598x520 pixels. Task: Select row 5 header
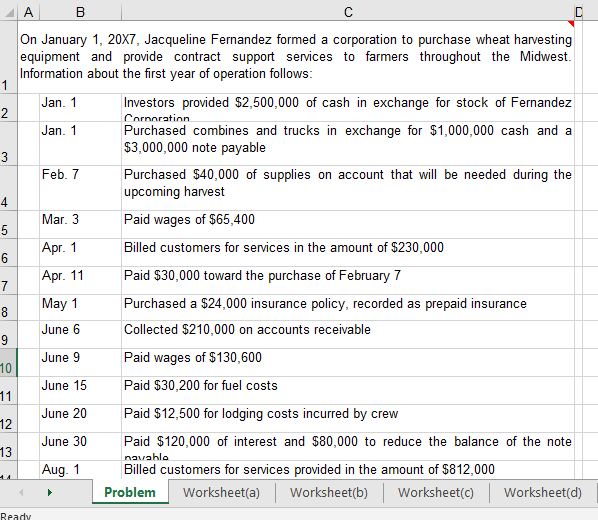pos(8,224)
